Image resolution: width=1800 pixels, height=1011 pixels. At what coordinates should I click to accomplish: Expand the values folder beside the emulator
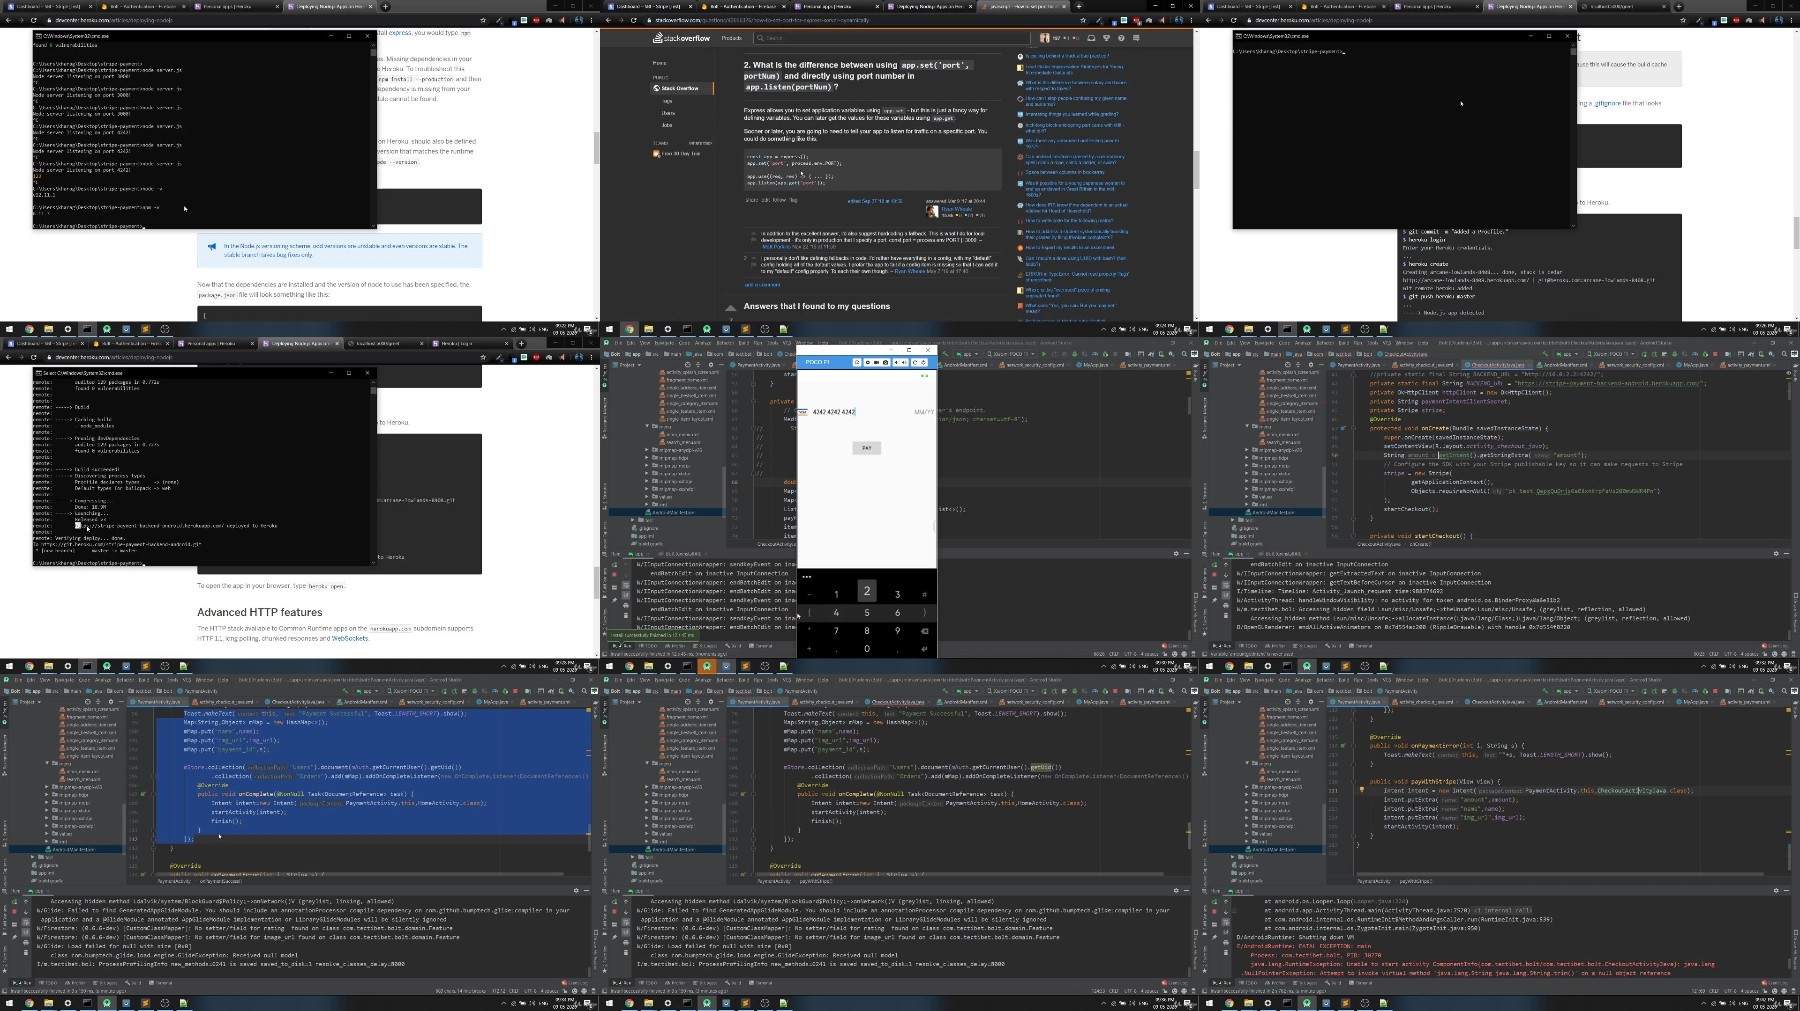coord(646,497)
